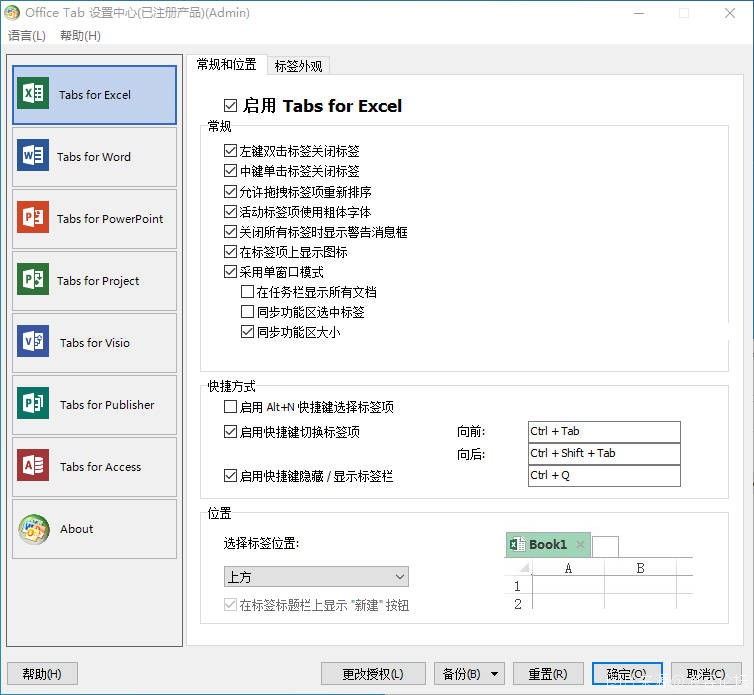Select the Tabs for Access label
This screenshot has height=695, width=754.
pyautogui.click(x=101, y=467)
